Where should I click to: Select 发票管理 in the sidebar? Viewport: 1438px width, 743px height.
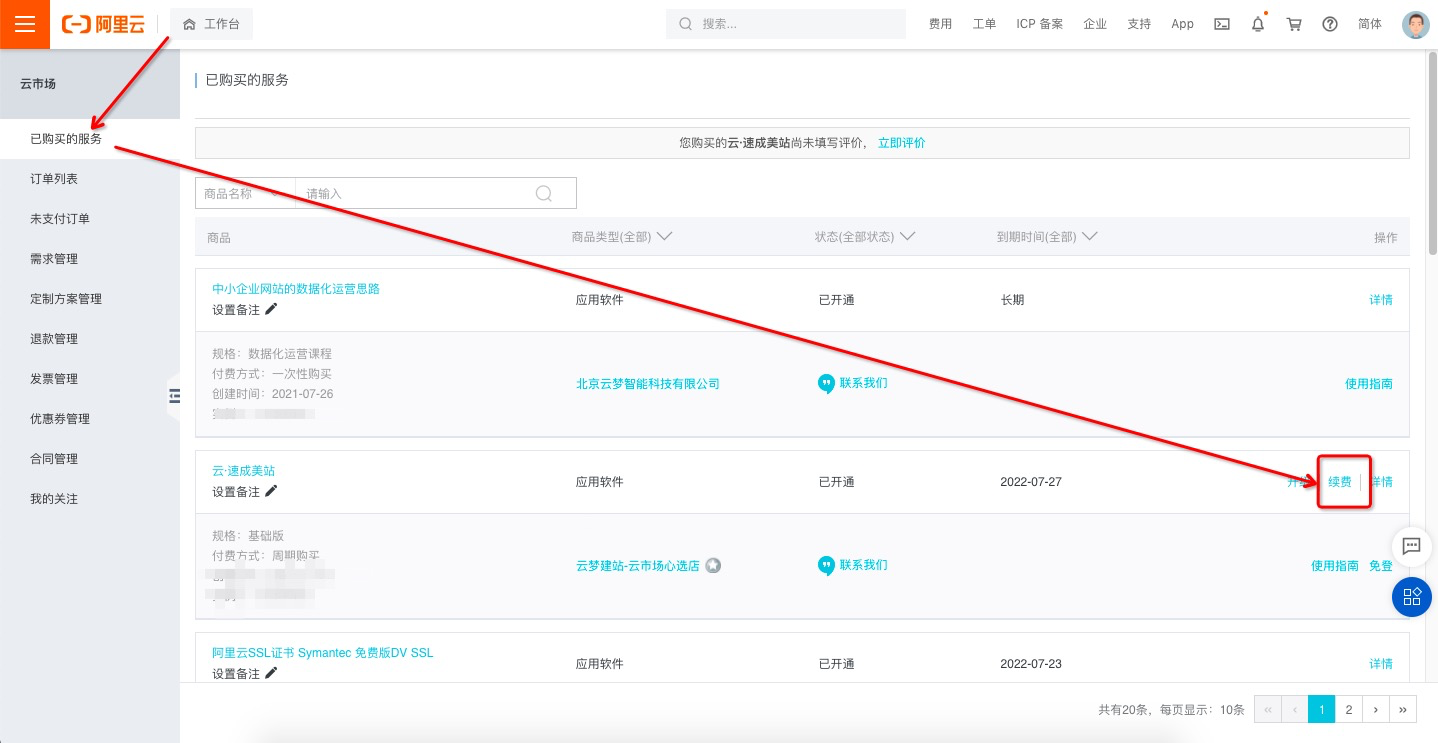pos(54,379)
